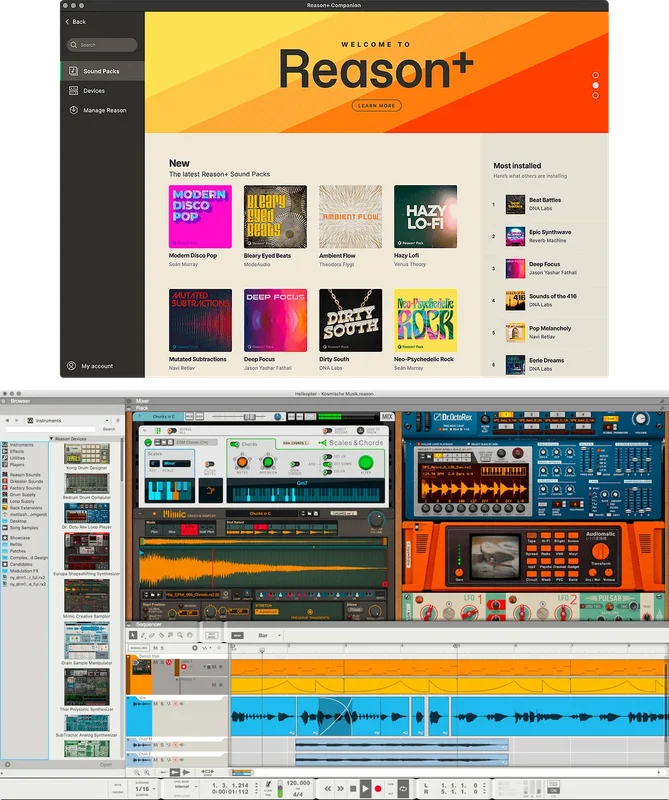Select Players in the browser locations list
The width and height of the screenshot is (669, 800).
click(17, 465)
